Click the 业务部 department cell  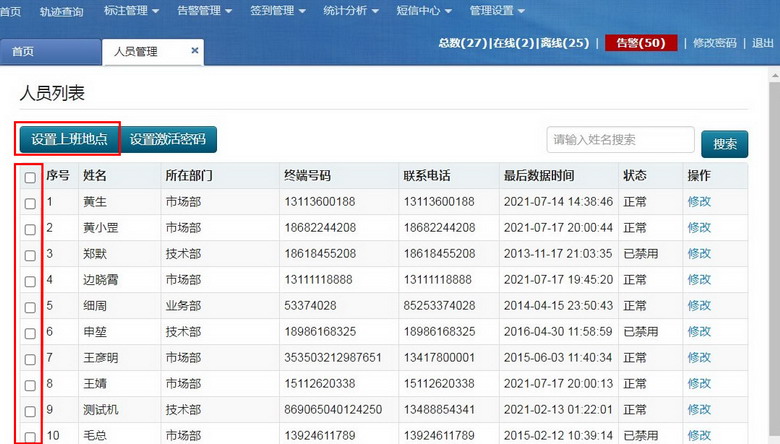(184, 305)
